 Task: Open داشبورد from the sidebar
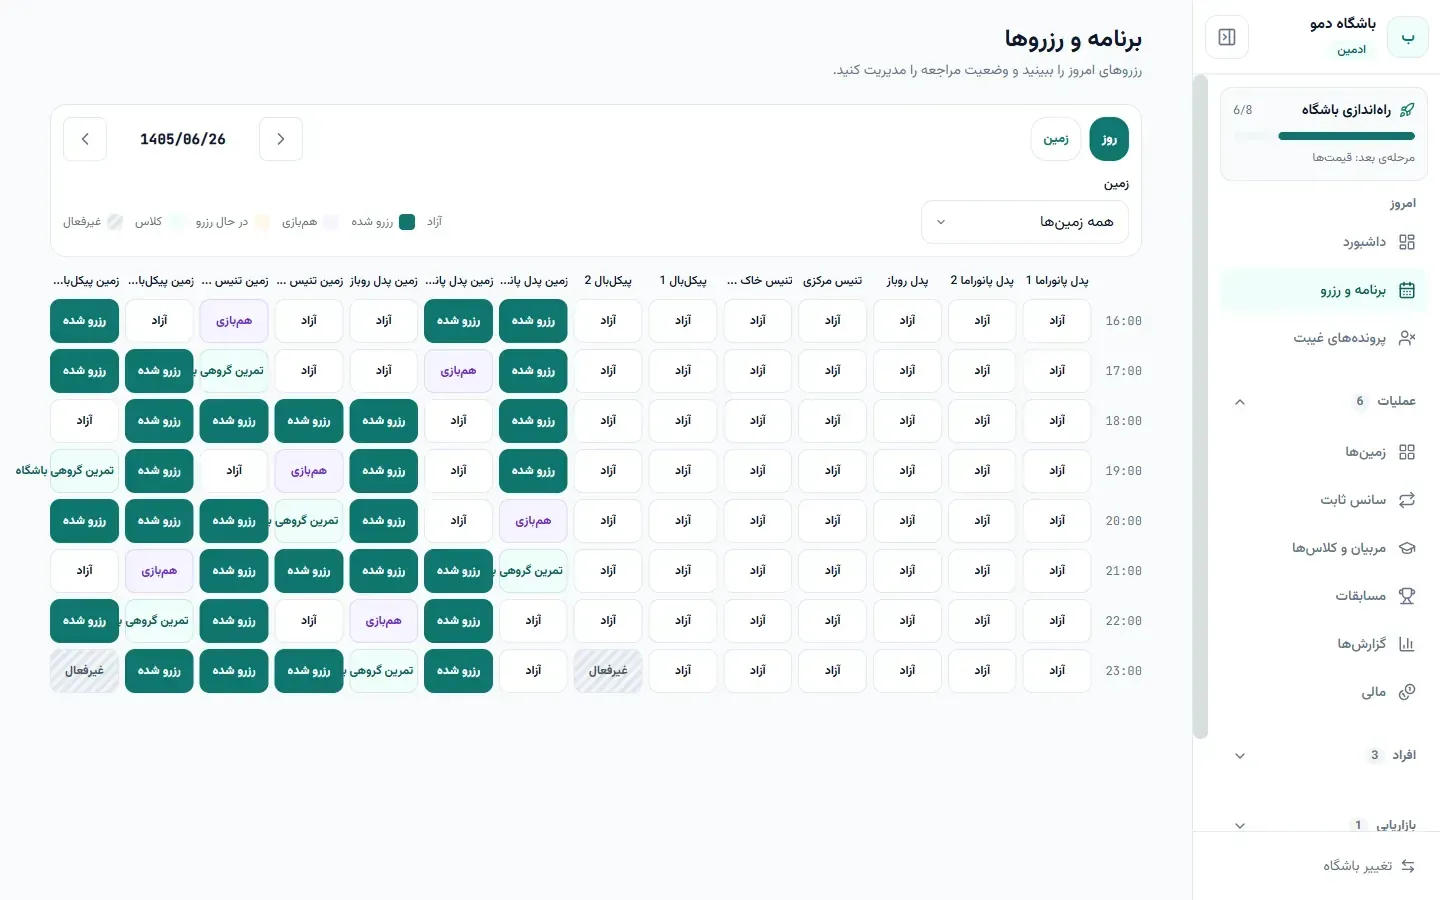click(1324, 242)
